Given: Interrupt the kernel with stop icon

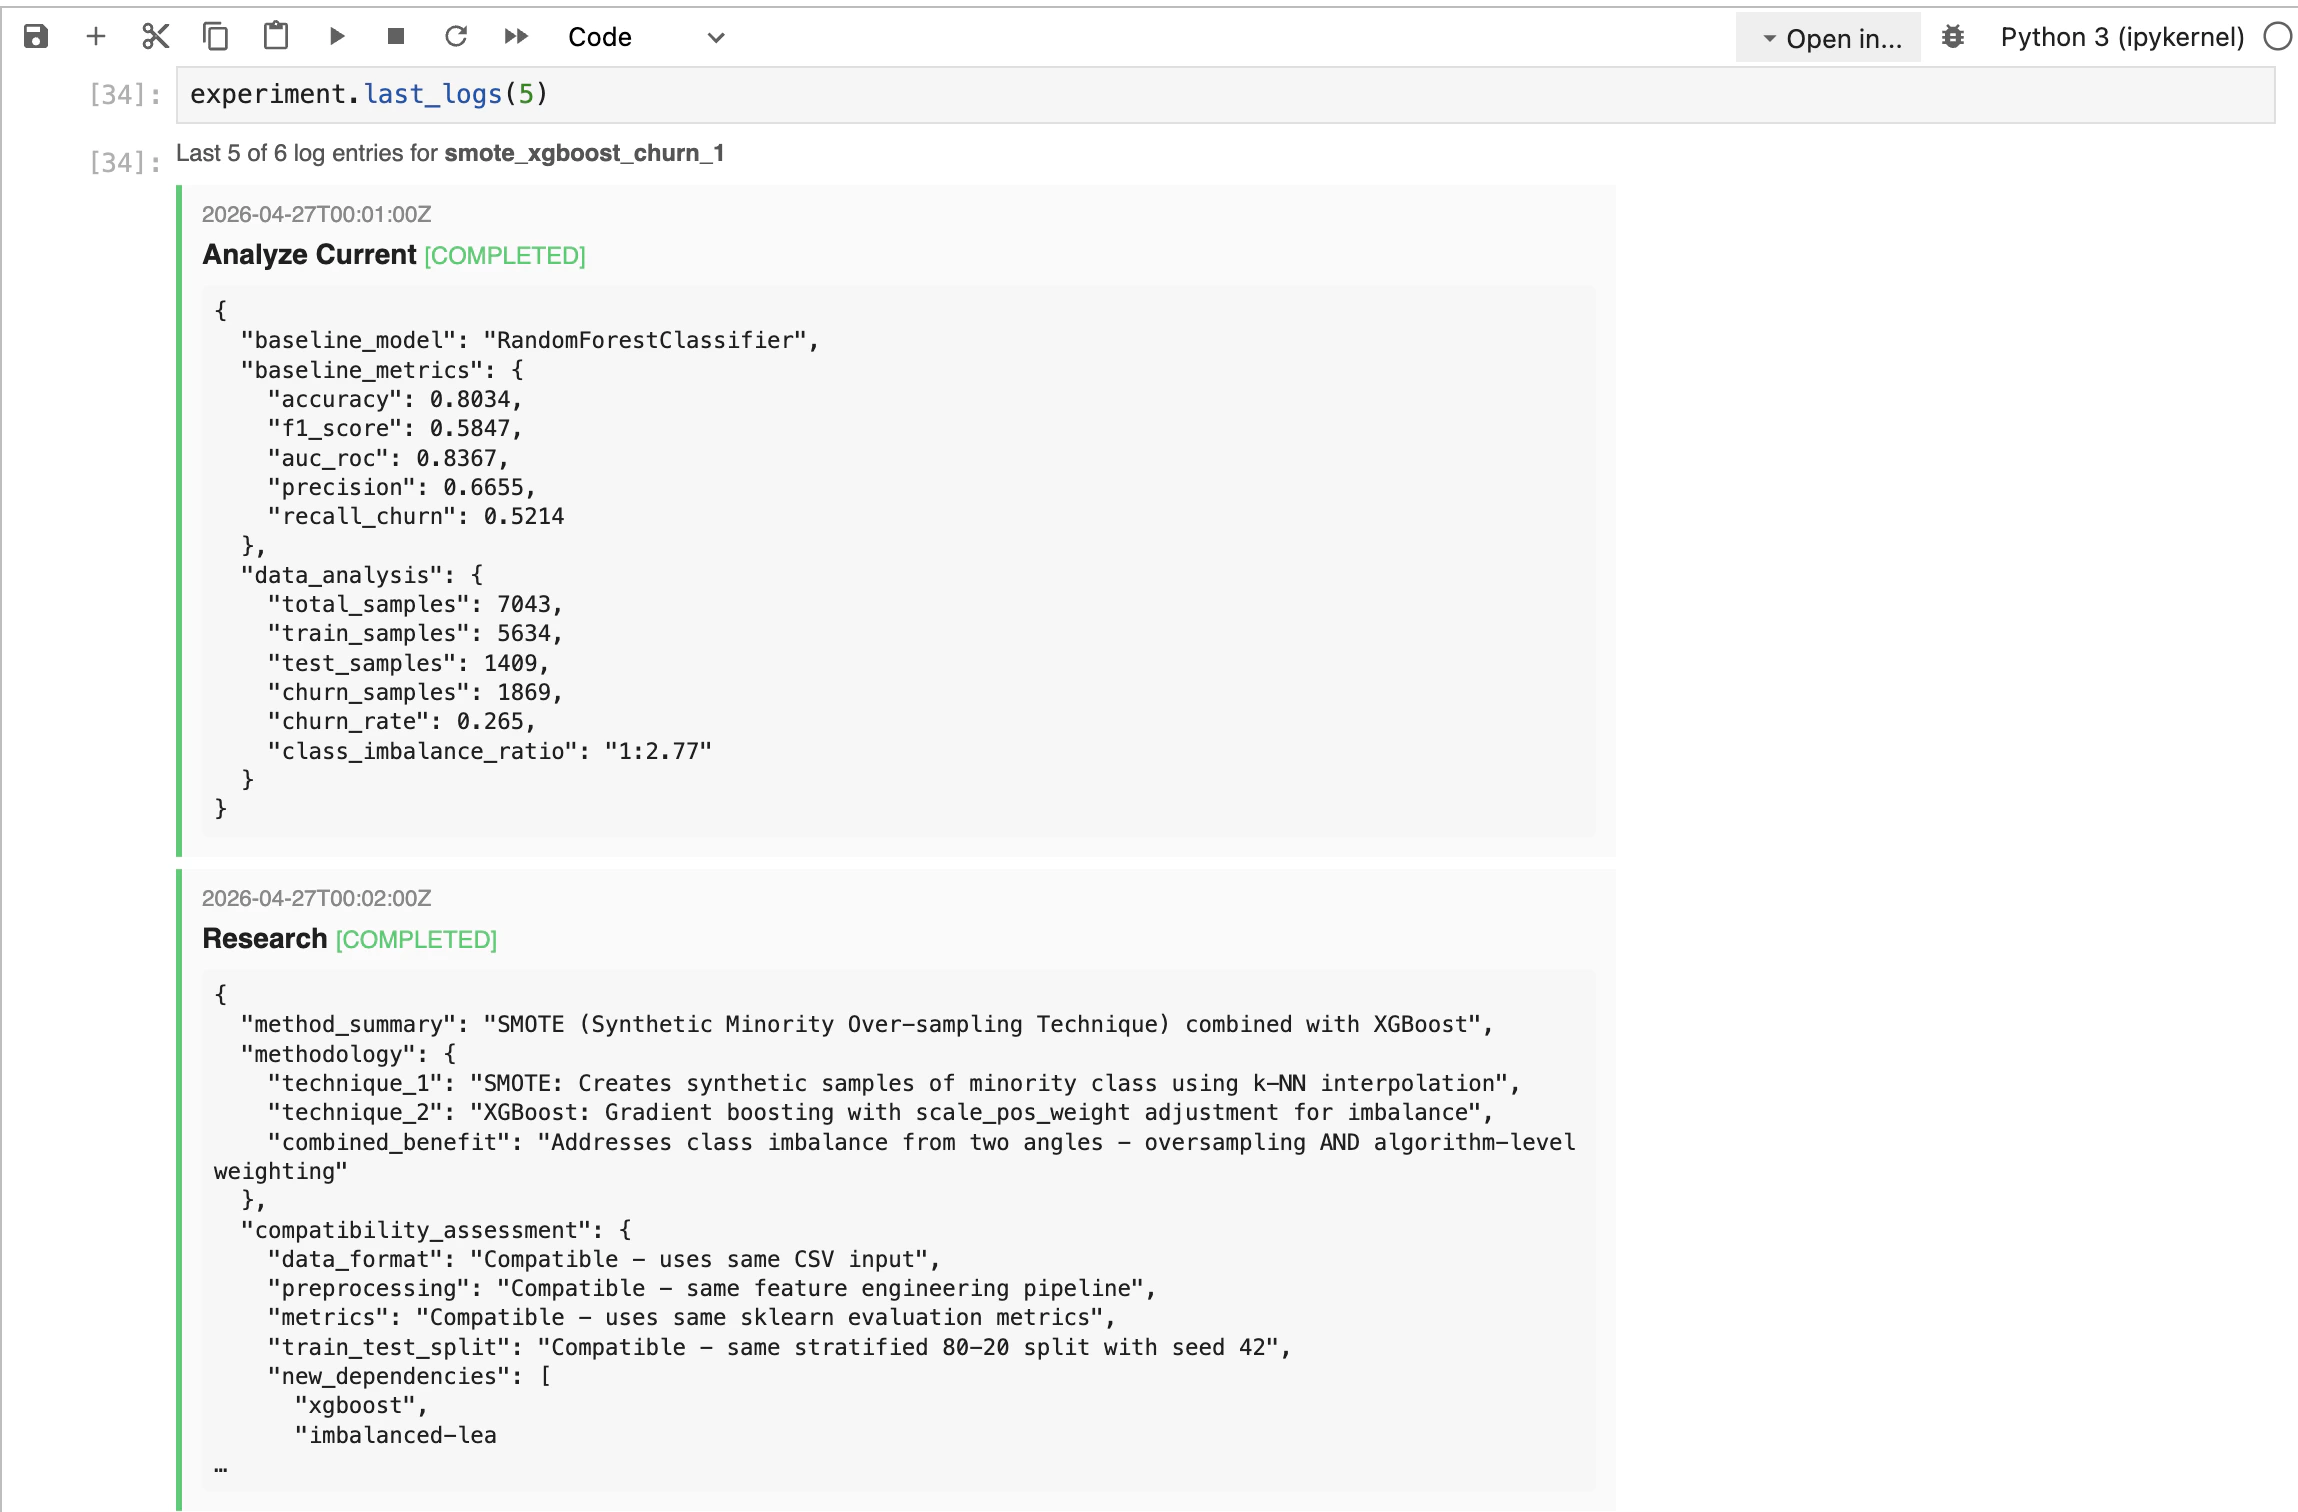Looking at the screenshot, I should 396,37.
